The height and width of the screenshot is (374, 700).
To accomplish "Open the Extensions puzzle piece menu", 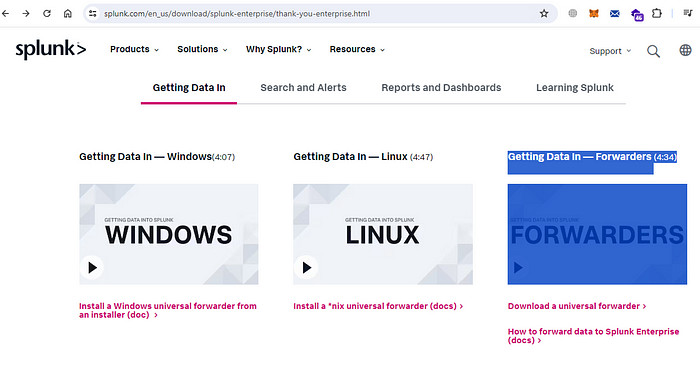I will [x=657, y=13].
